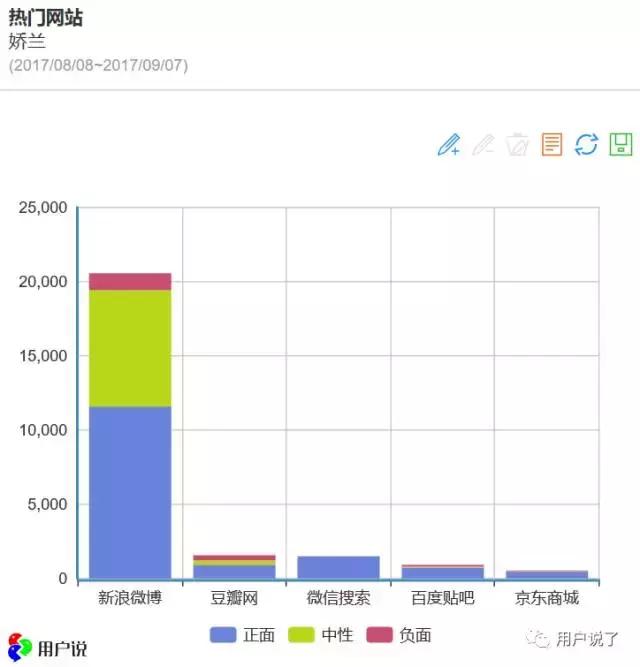This screenshot has width=640, height=667.
Task: Click the date range 2017/08/08~2017/09/07
Action: point(98,66)
